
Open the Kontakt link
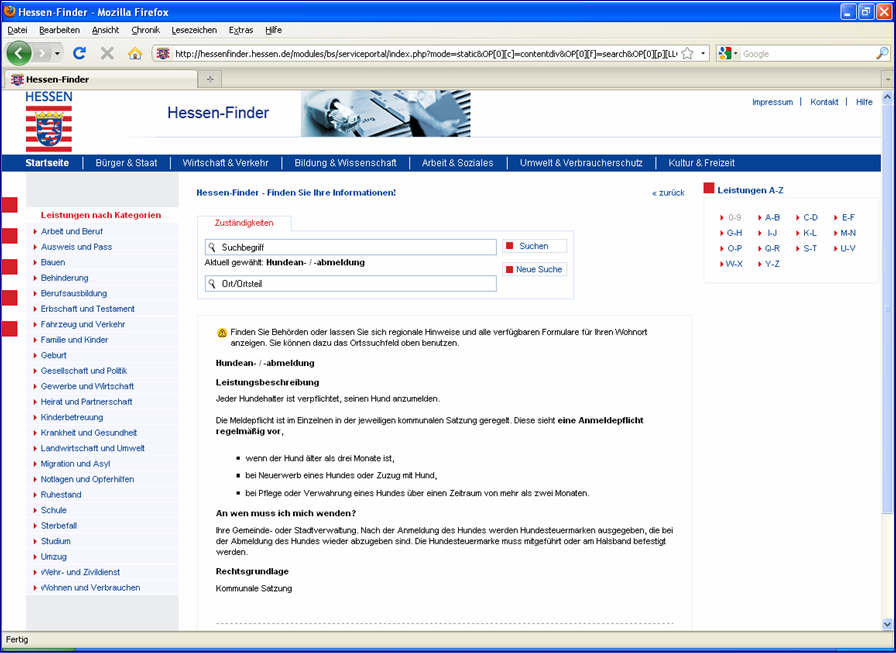[824, 102]
